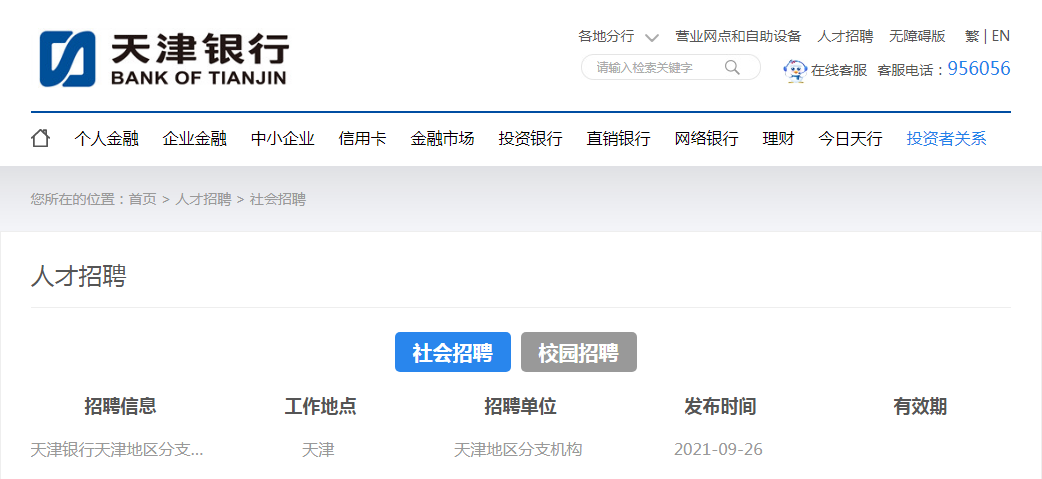The image size is (1042, 479).
Task: Click the 天津 work location cell
Action: (x=318, y=450)
